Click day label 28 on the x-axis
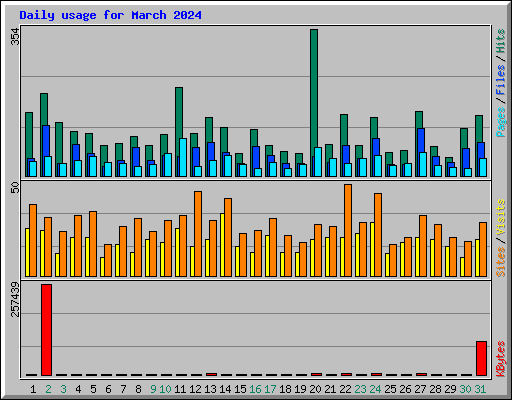The height and width of the screenshot is (400, 512). coord(435,389)
